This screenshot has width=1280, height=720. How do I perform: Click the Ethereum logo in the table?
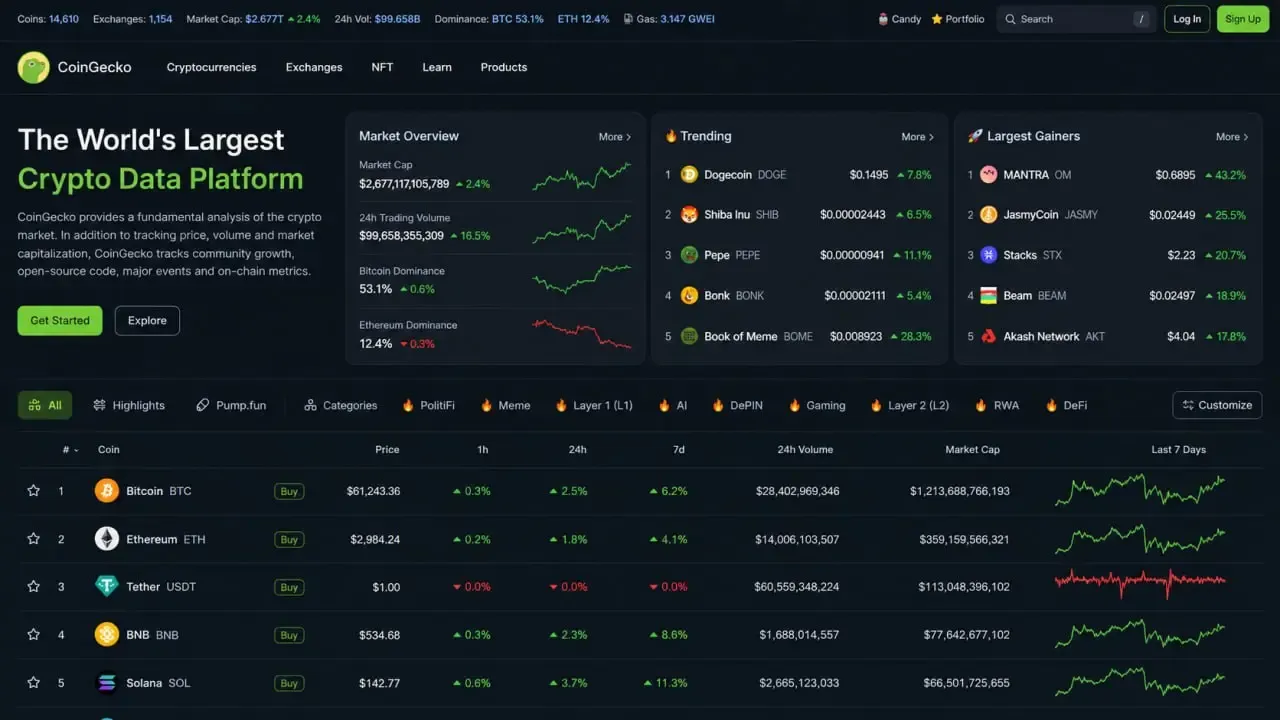(106, 539)
